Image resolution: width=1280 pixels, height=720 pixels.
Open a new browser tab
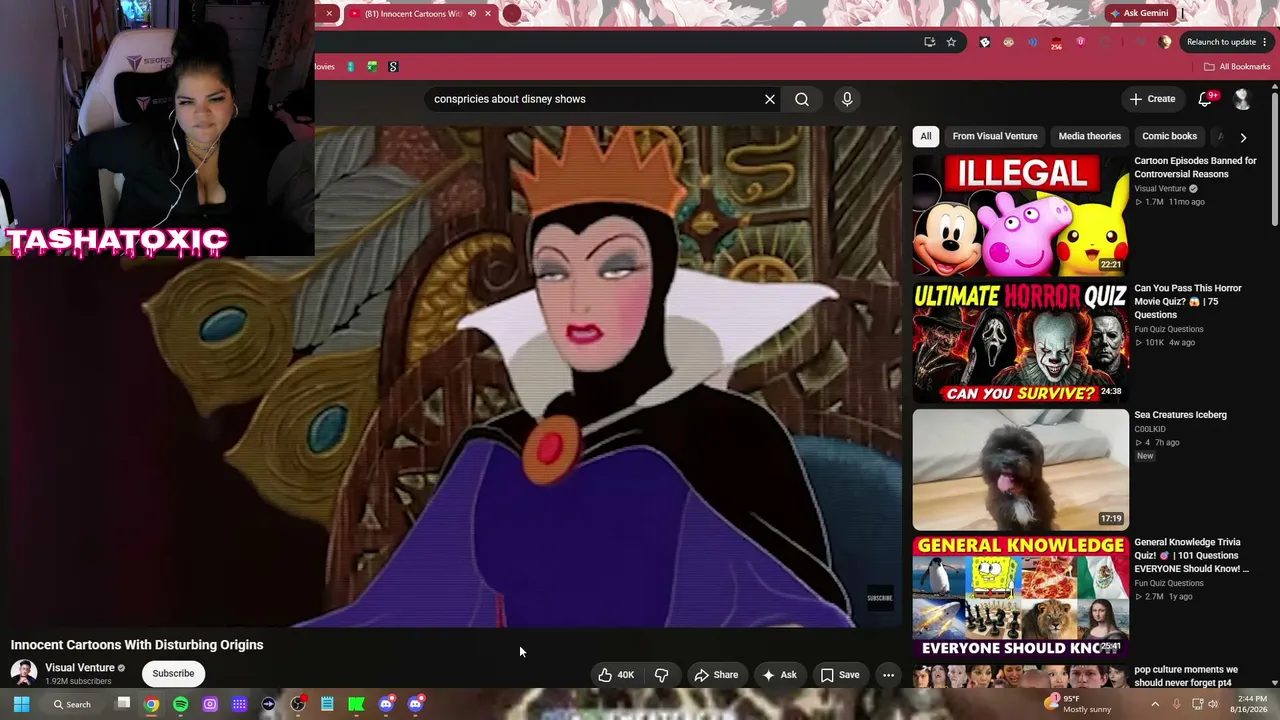click(512, 14)
